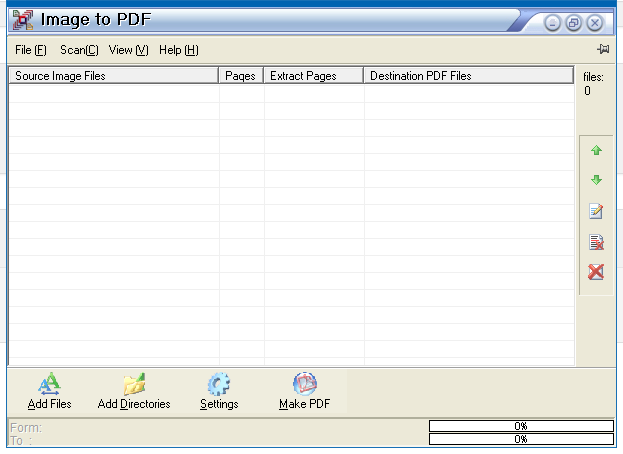The height and width of the screenshot is (454, 623).
Task: Sort by Source Image Files column header
Action: (114, 75)
